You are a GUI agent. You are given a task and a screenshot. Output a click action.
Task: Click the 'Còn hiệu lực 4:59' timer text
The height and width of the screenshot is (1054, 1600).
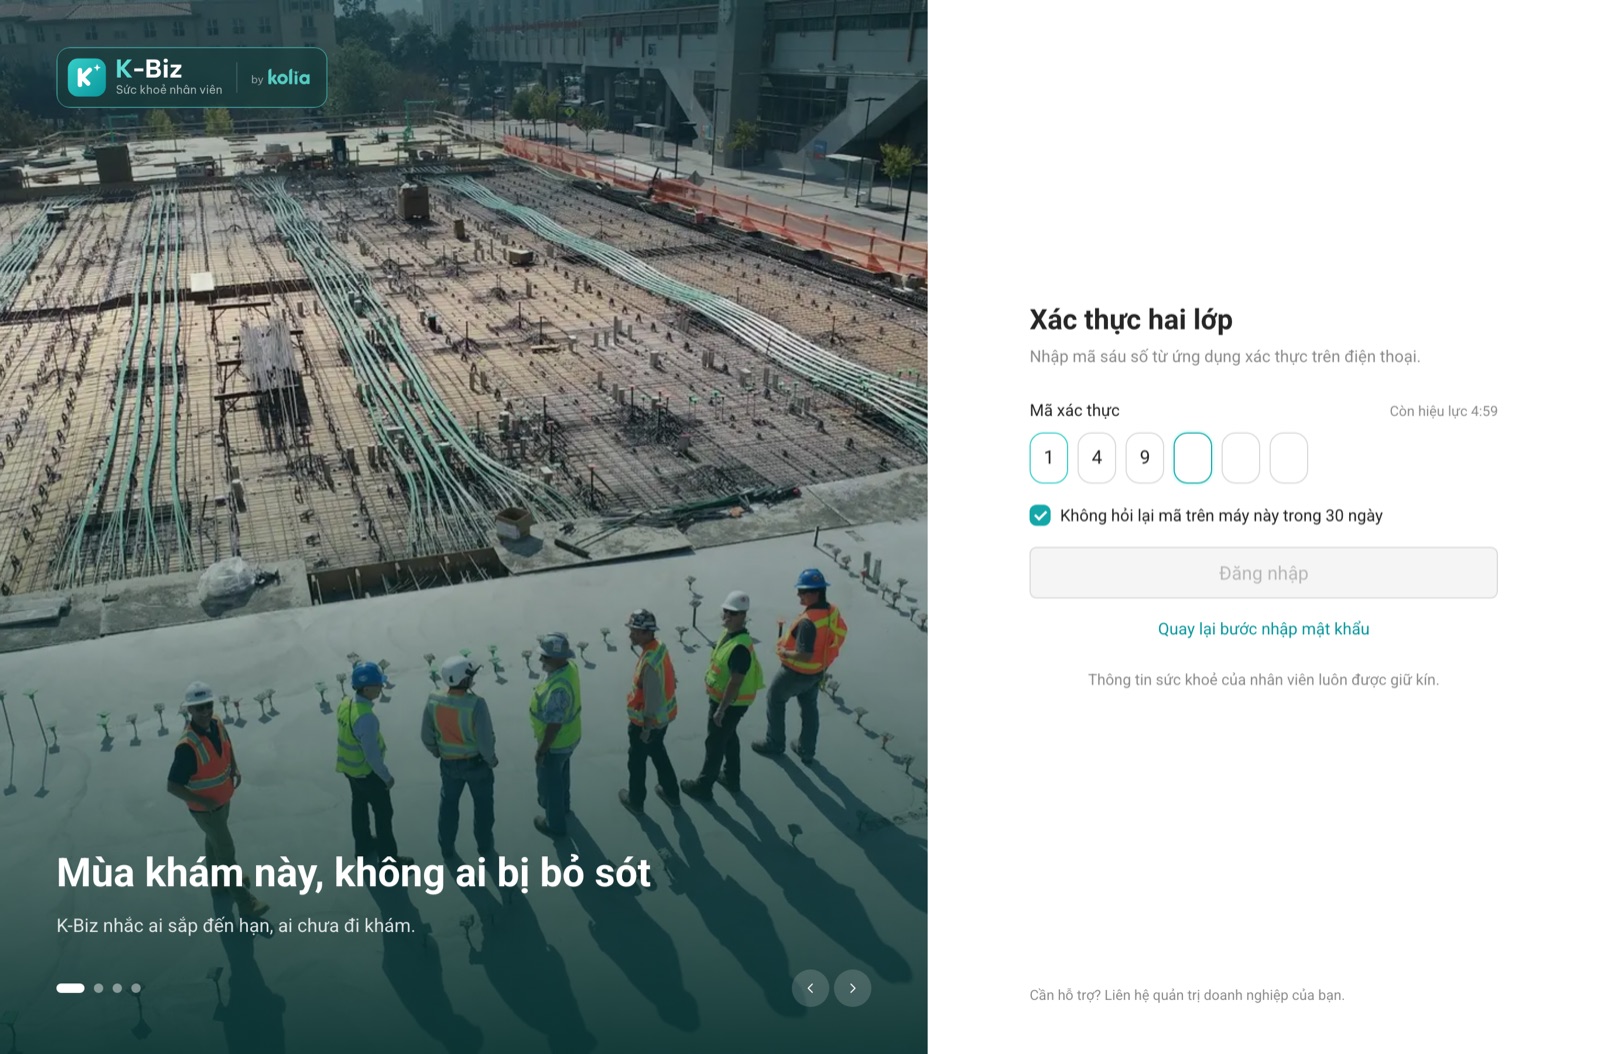pyautogui.click(x=1443, y=411)
